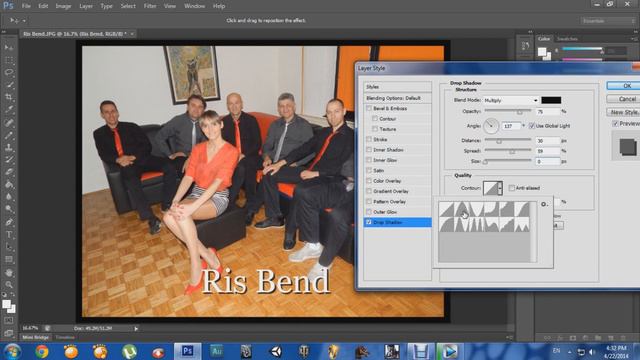Enable the Pattern Overlay checkbox
The height and width of the screenshot is (360, 640).
click(x=369, y=202)
